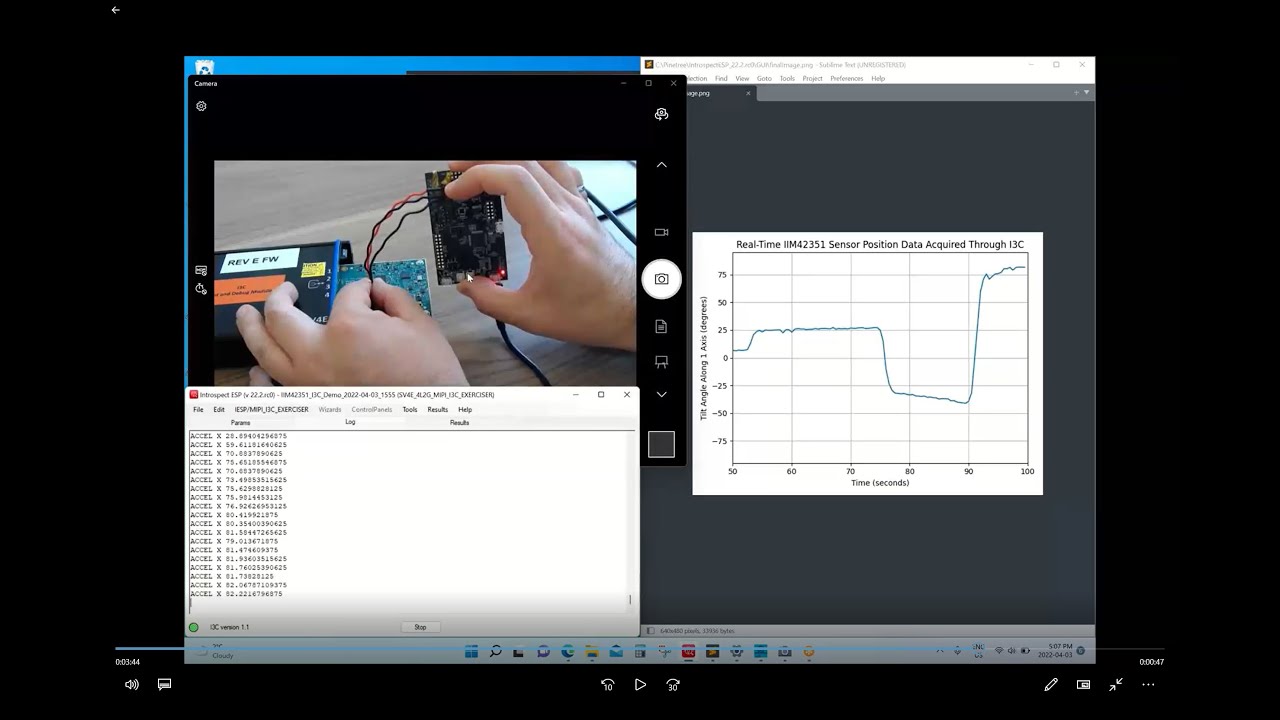Play the video
This screenshot has width=1280, height=720.
tap(640, 685)
